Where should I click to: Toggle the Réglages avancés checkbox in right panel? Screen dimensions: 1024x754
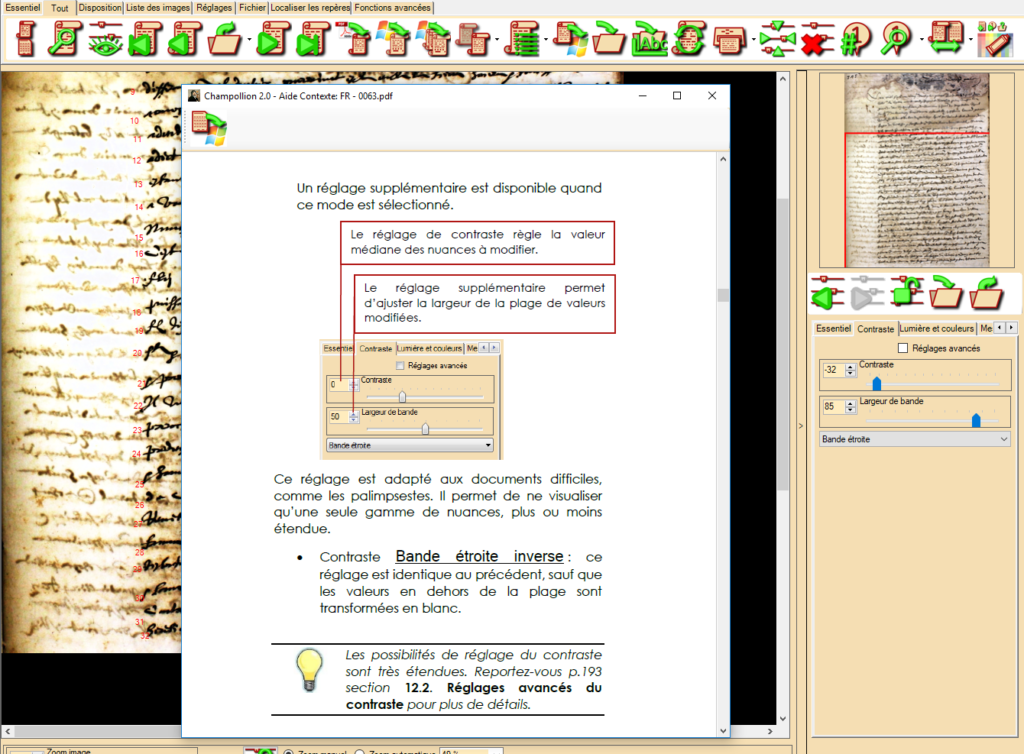[x=903, y=348]
